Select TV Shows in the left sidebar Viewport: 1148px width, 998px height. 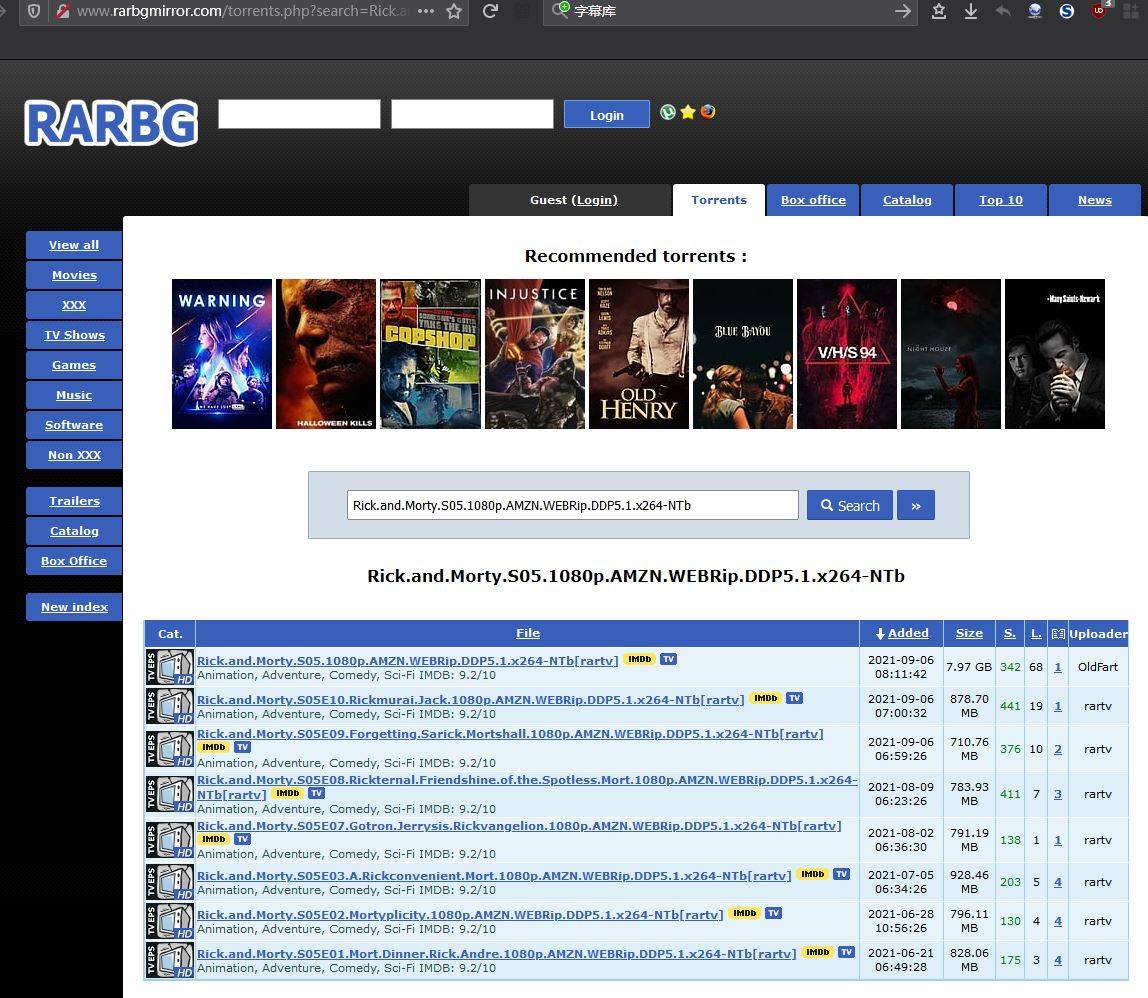point(74,335)
